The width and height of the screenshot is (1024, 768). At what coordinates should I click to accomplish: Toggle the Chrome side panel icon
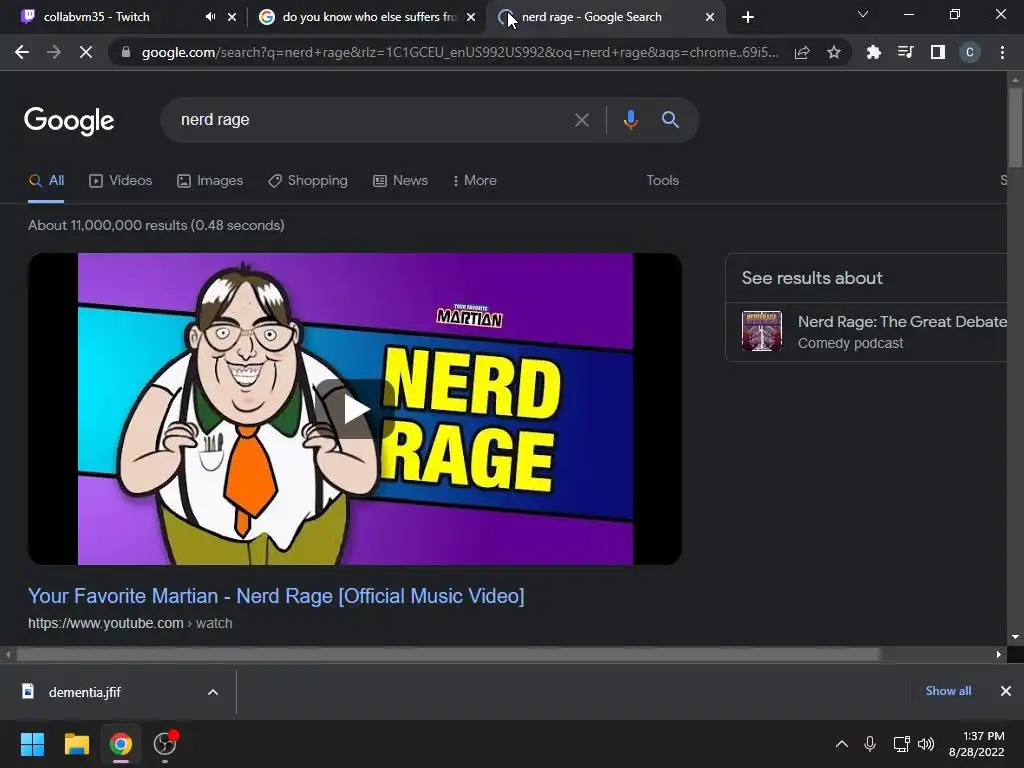click(938, 52)
